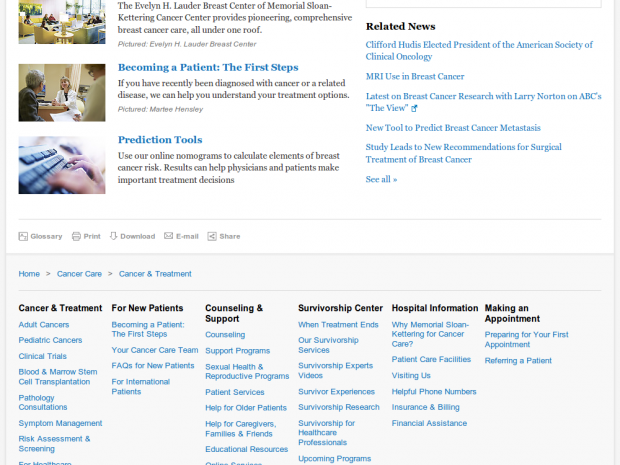
Task: Open Clinical Trials footer link
Action: coord(43,356)
